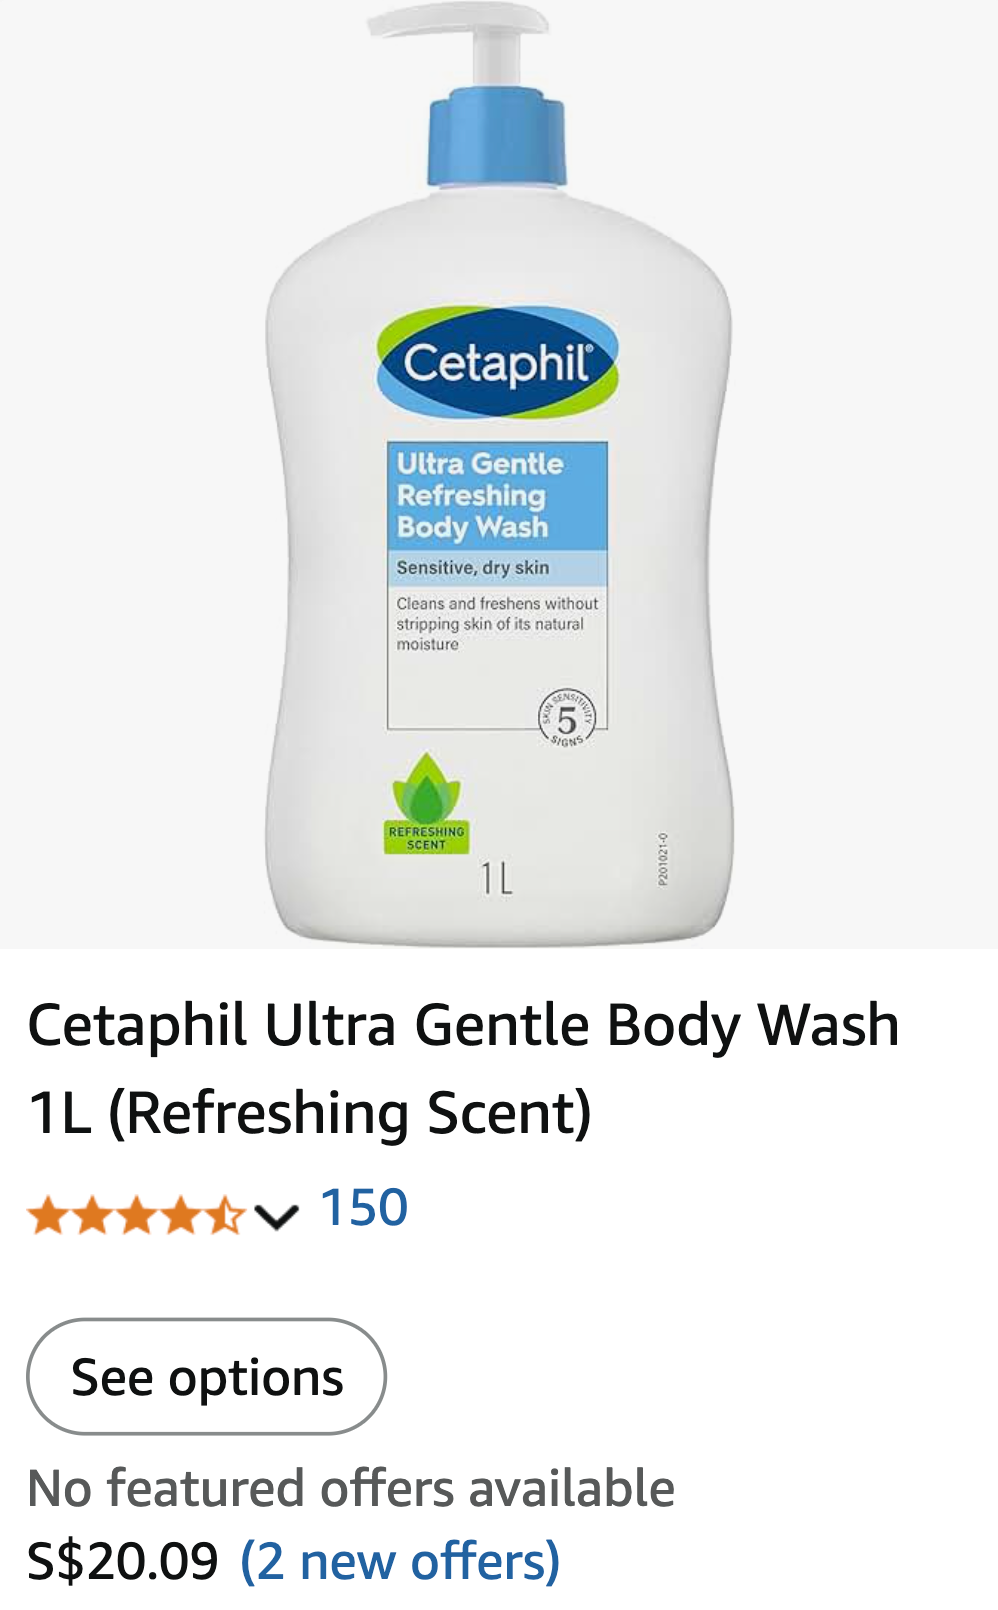Image resolution: width=998 pixels, height=1610 pixels.
Task: Click the Cetaphil oval logo on the bottle
Action: click(498, 361)
